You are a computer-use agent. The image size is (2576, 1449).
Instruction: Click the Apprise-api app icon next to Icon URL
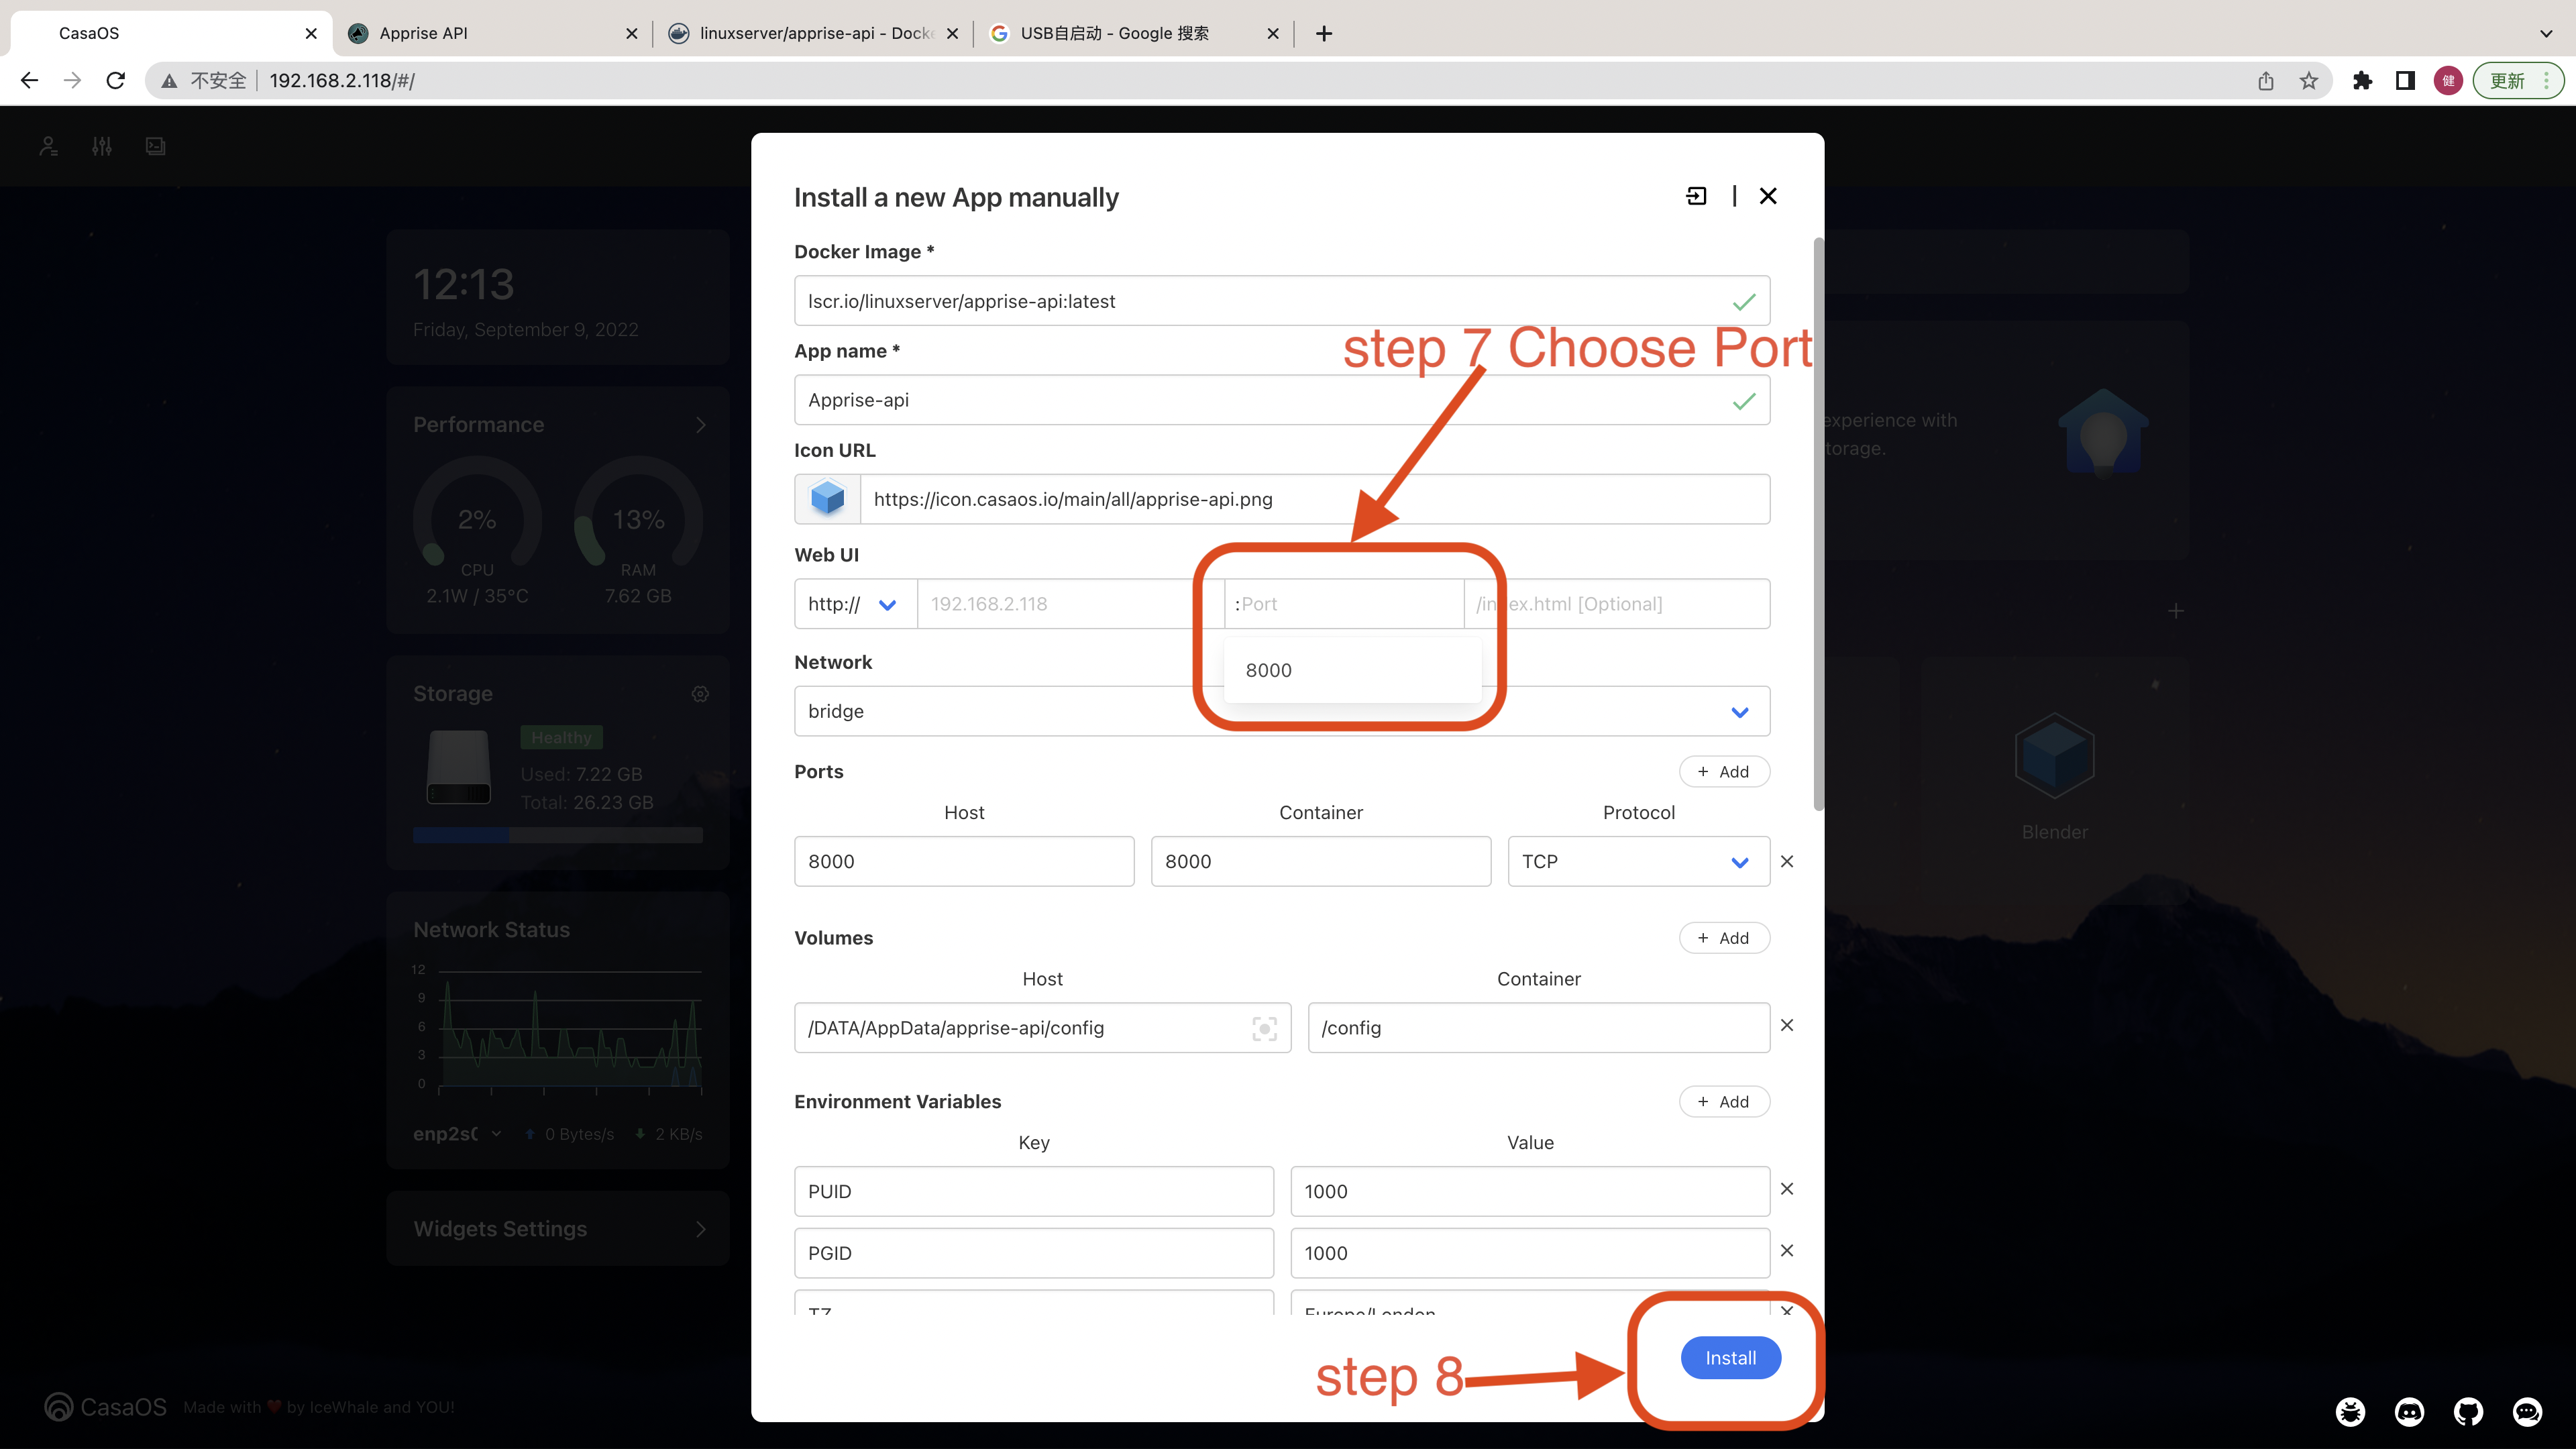827,498
